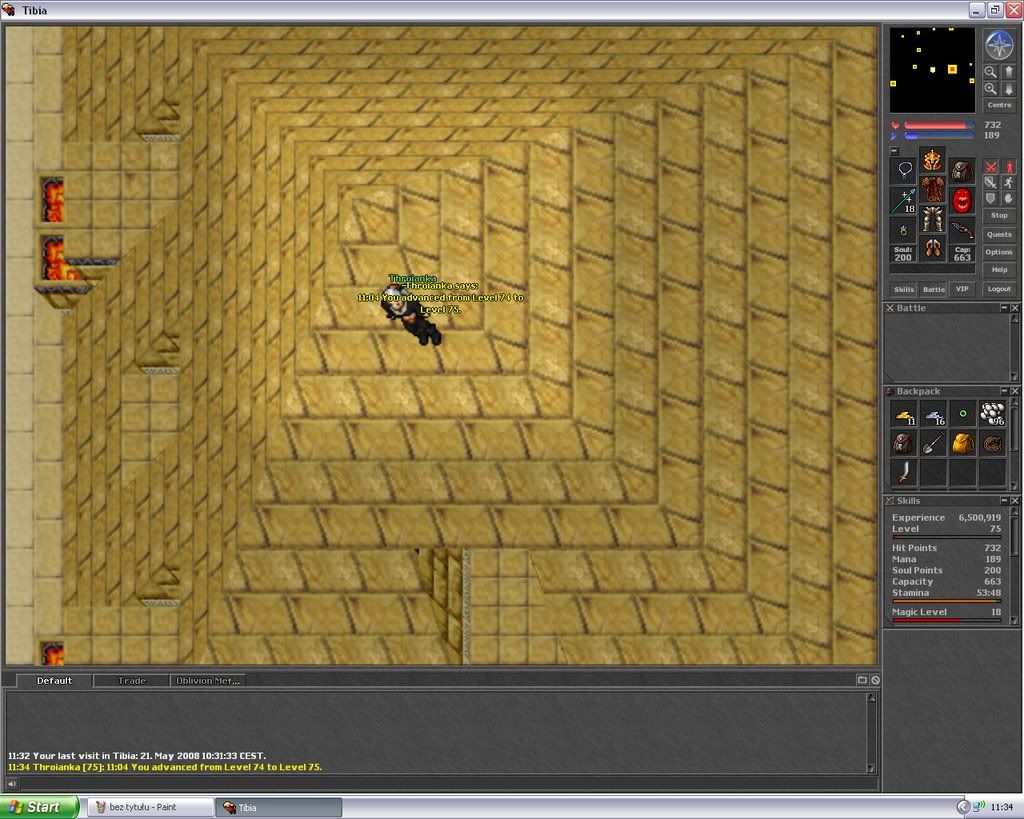Enable defensive fighting mode
This screenshot has height=819, width=1024.
coord(991,199)
